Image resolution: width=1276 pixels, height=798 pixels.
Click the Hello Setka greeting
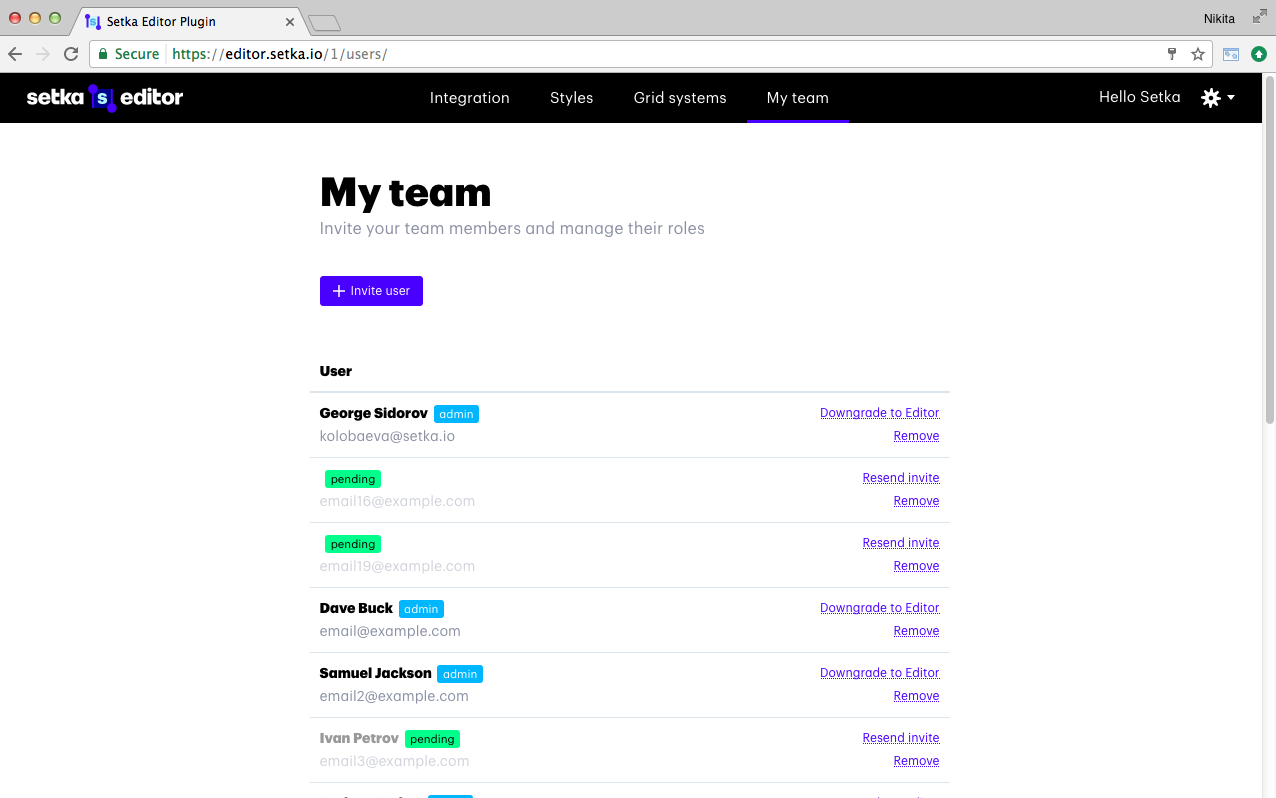pyautogui.click(x=1140, y=97)
